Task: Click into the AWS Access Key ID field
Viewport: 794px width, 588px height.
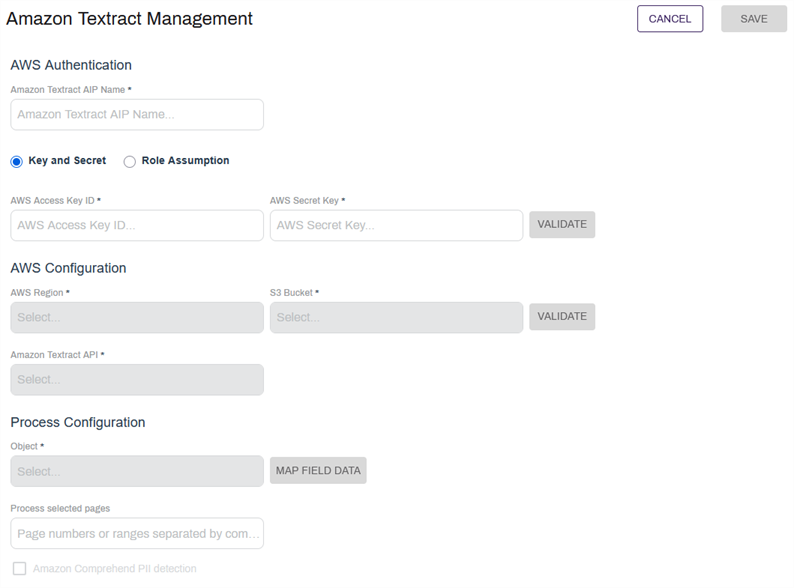Action: (137, 225)
